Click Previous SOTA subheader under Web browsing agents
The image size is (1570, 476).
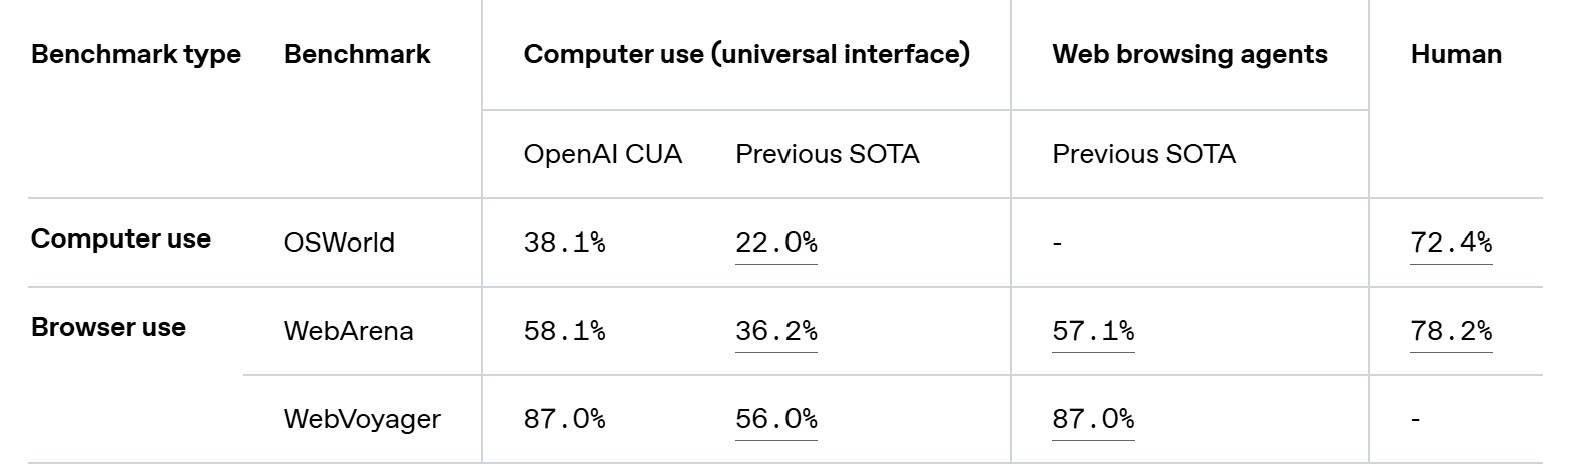click(1144, 154)
